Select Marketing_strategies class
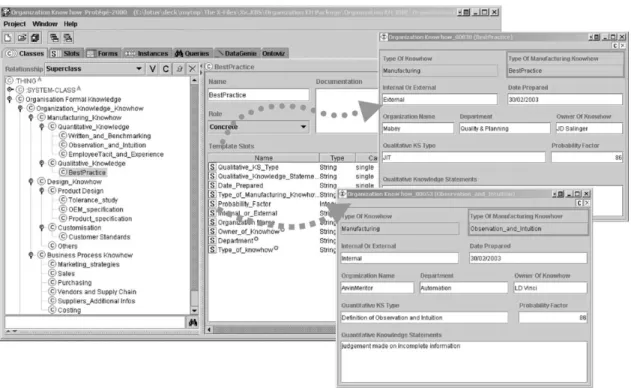 coord(89,264)
